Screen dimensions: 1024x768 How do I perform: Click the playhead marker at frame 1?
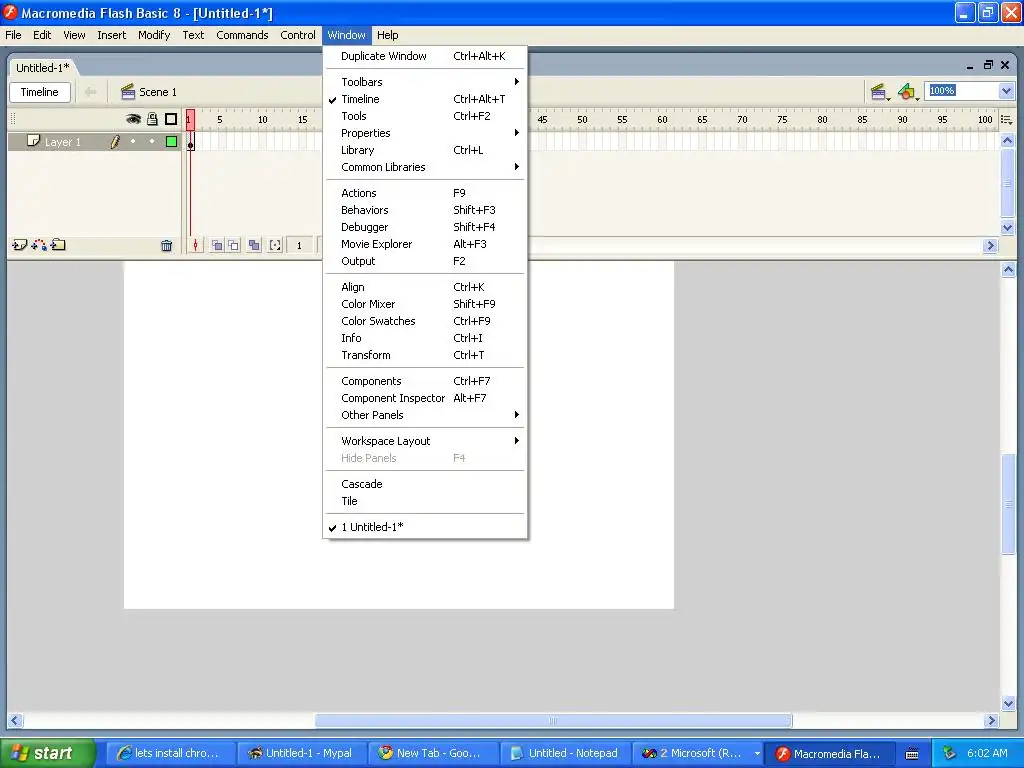click(x=190, y=120)
